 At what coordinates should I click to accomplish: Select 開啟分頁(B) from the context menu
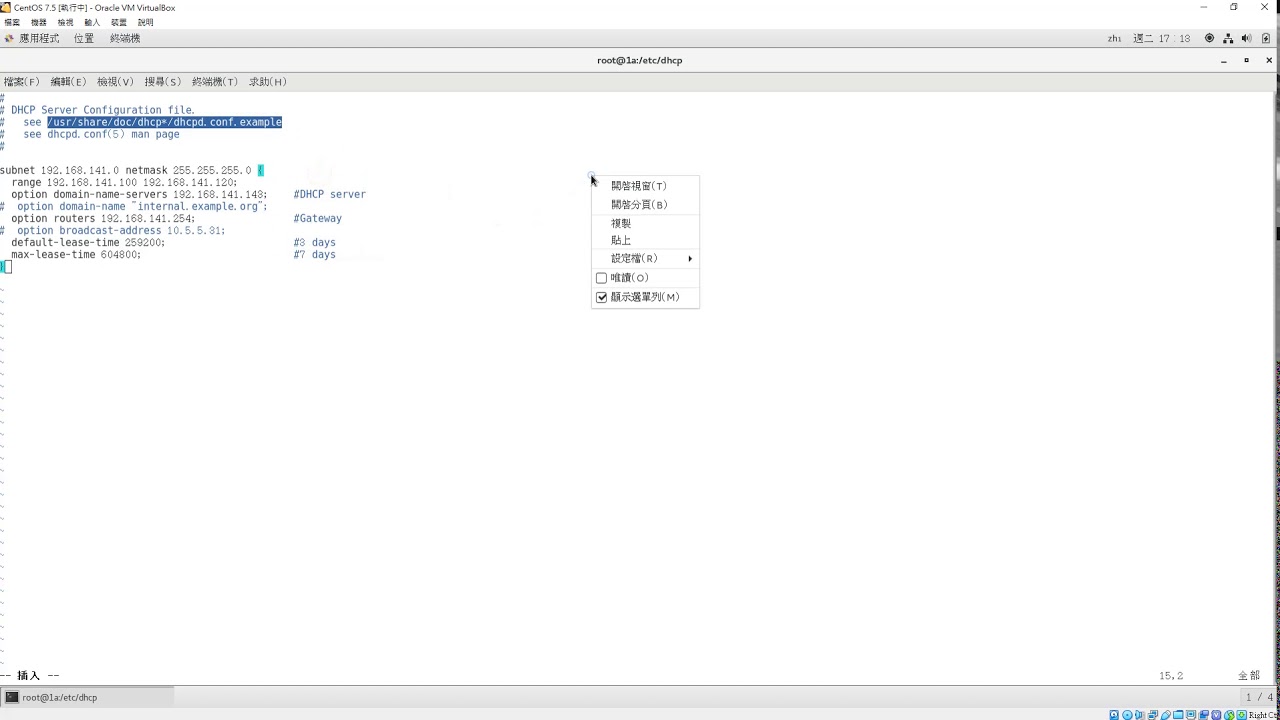[645, 205]
